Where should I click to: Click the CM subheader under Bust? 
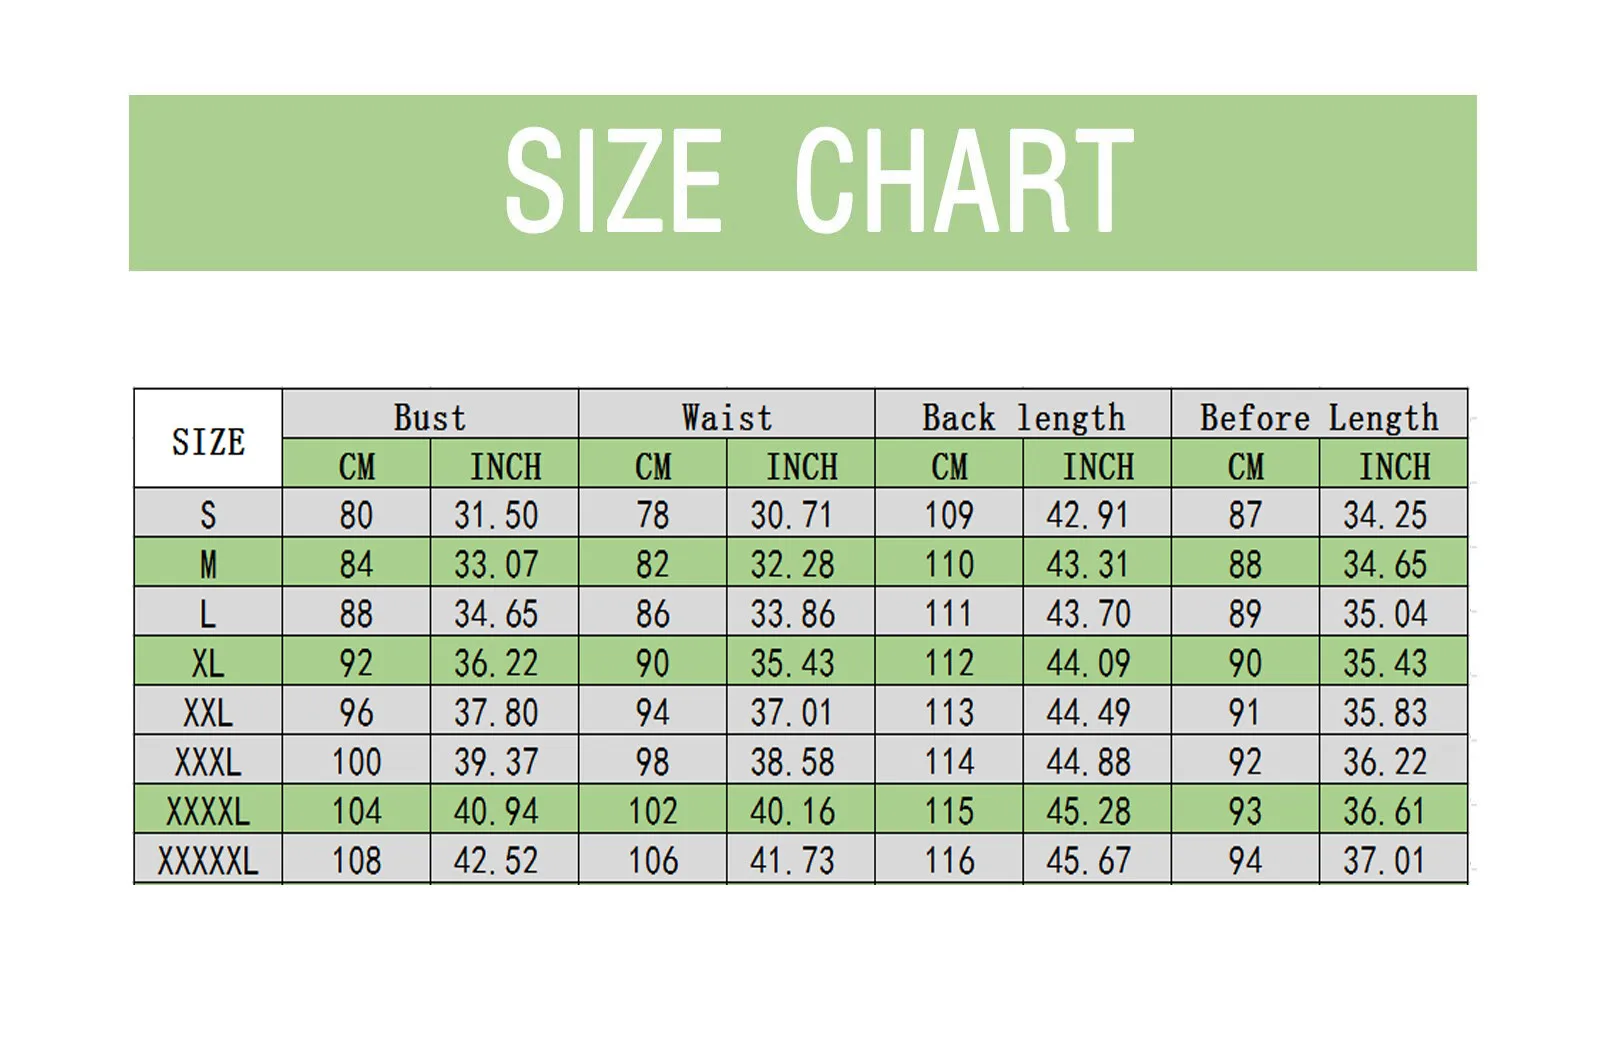[x=357, y=466]
